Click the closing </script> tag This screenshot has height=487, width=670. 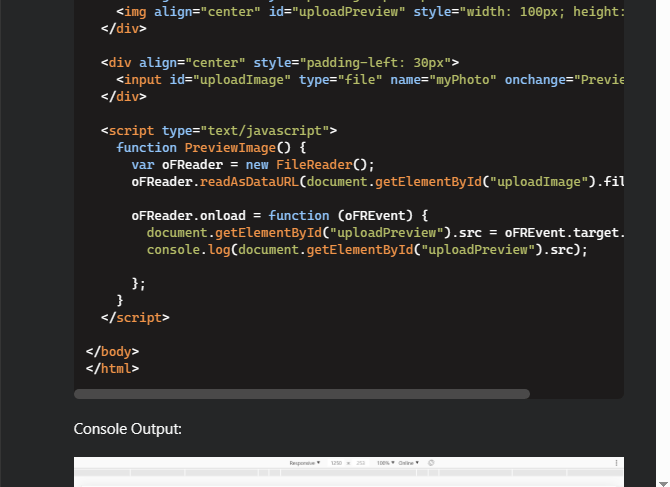[135, 318]
